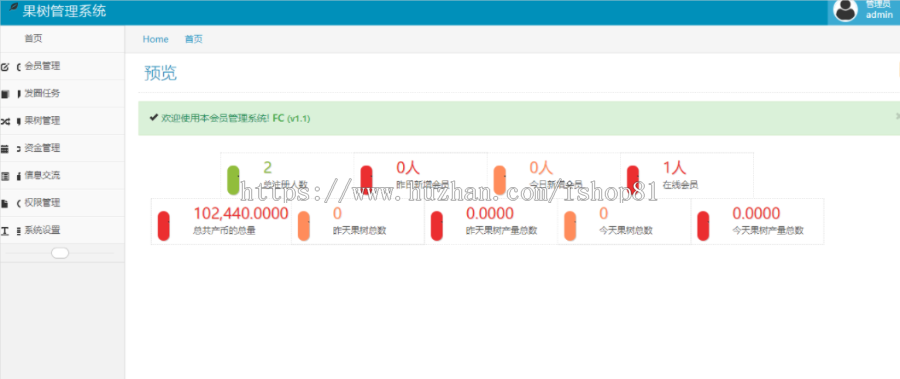This screenshot has height=379, width=900.
Task: Click the file icon beside 权限管理
Action: click(5, 203)
